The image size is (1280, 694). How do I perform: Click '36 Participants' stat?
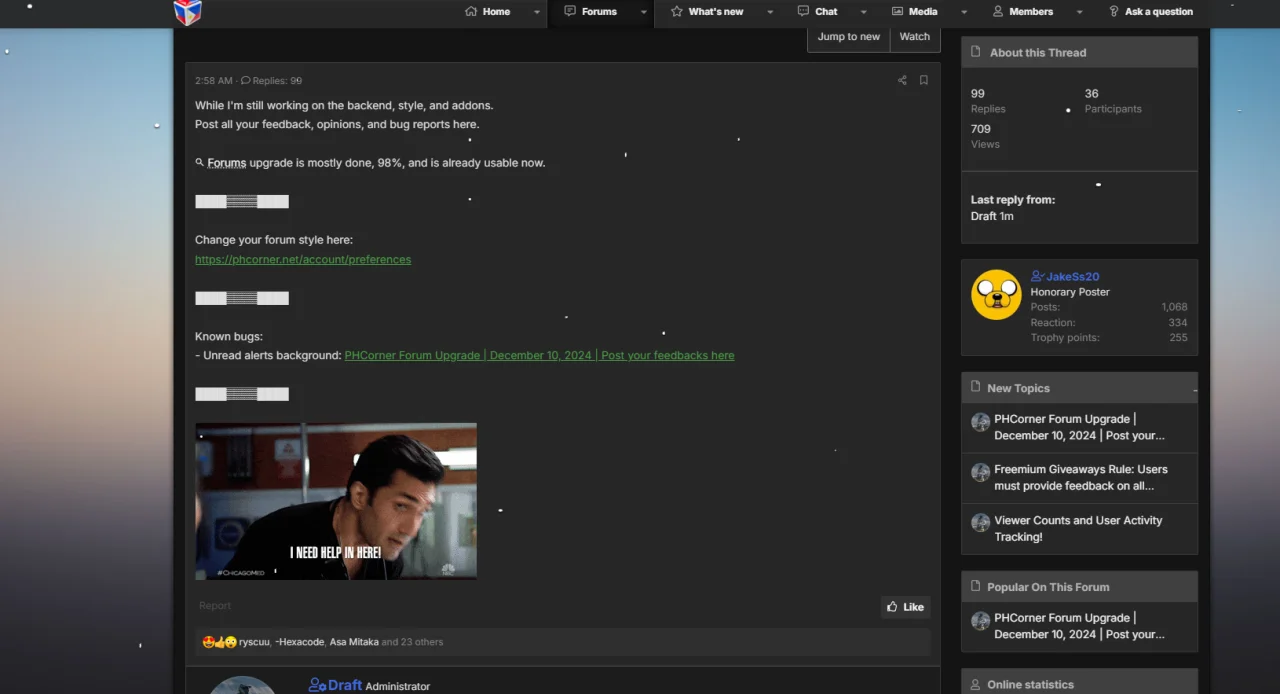coord(1113,101)
